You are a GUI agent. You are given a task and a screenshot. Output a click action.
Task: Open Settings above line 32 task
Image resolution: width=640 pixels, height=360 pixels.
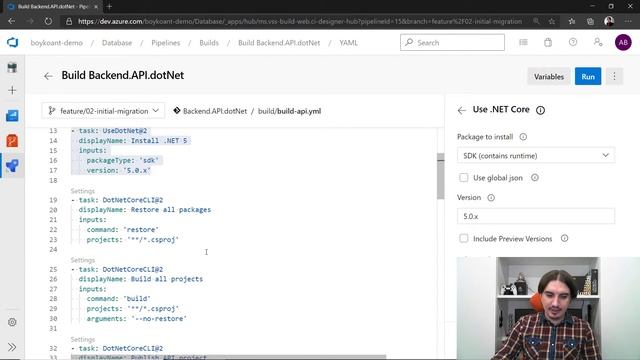click(82, 339)
